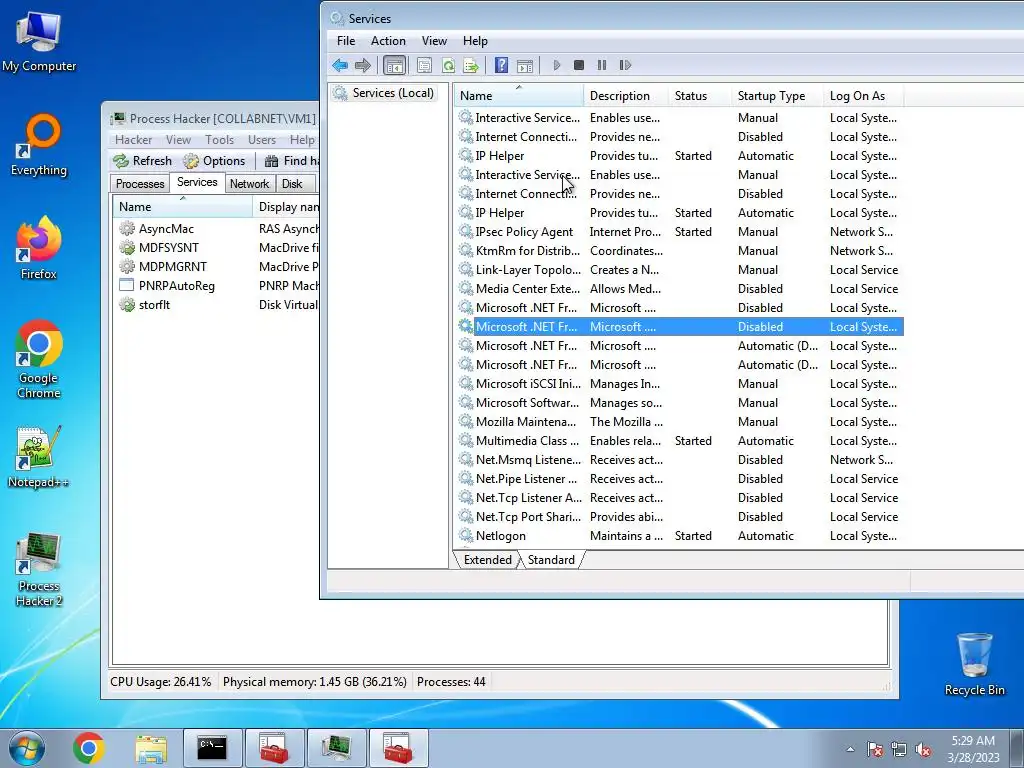This screenshot has height=768, width=1024.
Task: Open the Notepad++ desktop shortcut
Action: coord(39,457)
